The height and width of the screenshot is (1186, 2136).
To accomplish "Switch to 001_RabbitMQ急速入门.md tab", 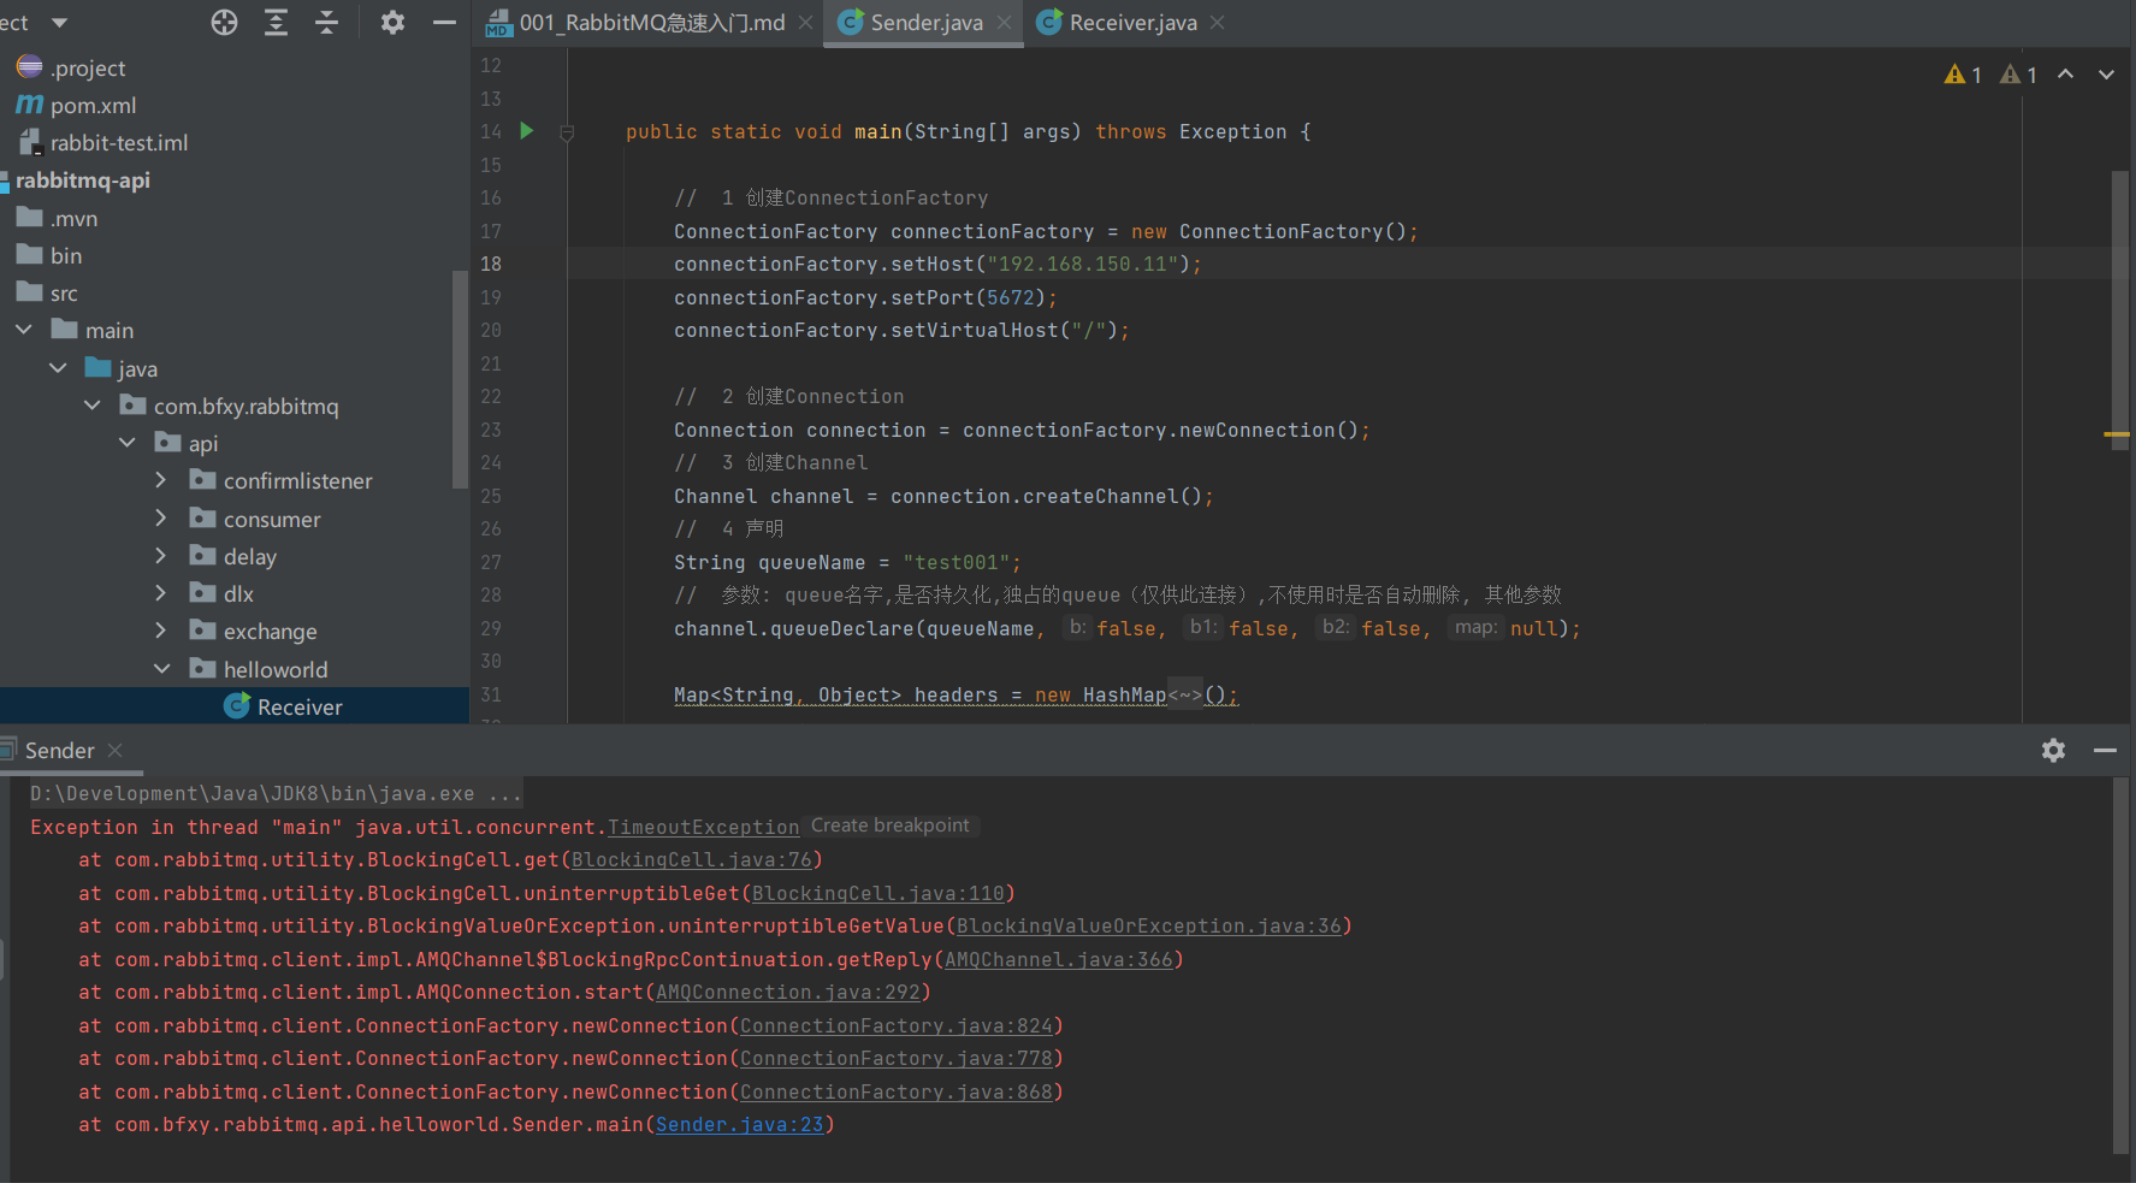I will (651, 22).
